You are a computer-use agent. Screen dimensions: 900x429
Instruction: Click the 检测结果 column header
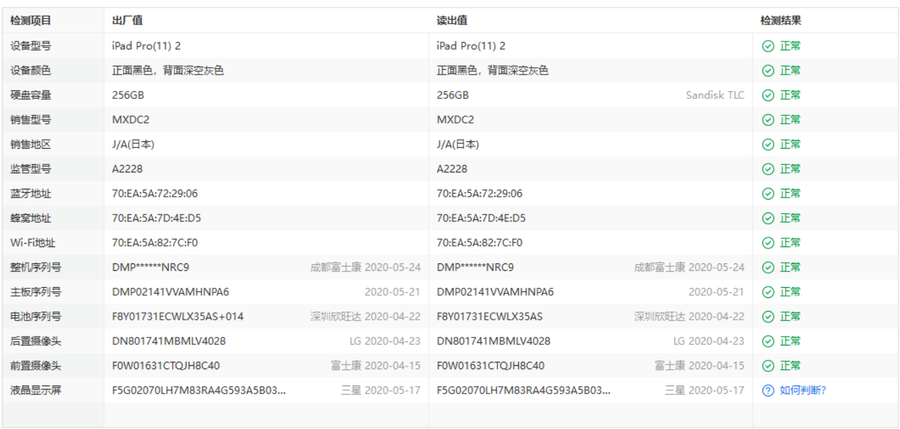pos(781,21)
